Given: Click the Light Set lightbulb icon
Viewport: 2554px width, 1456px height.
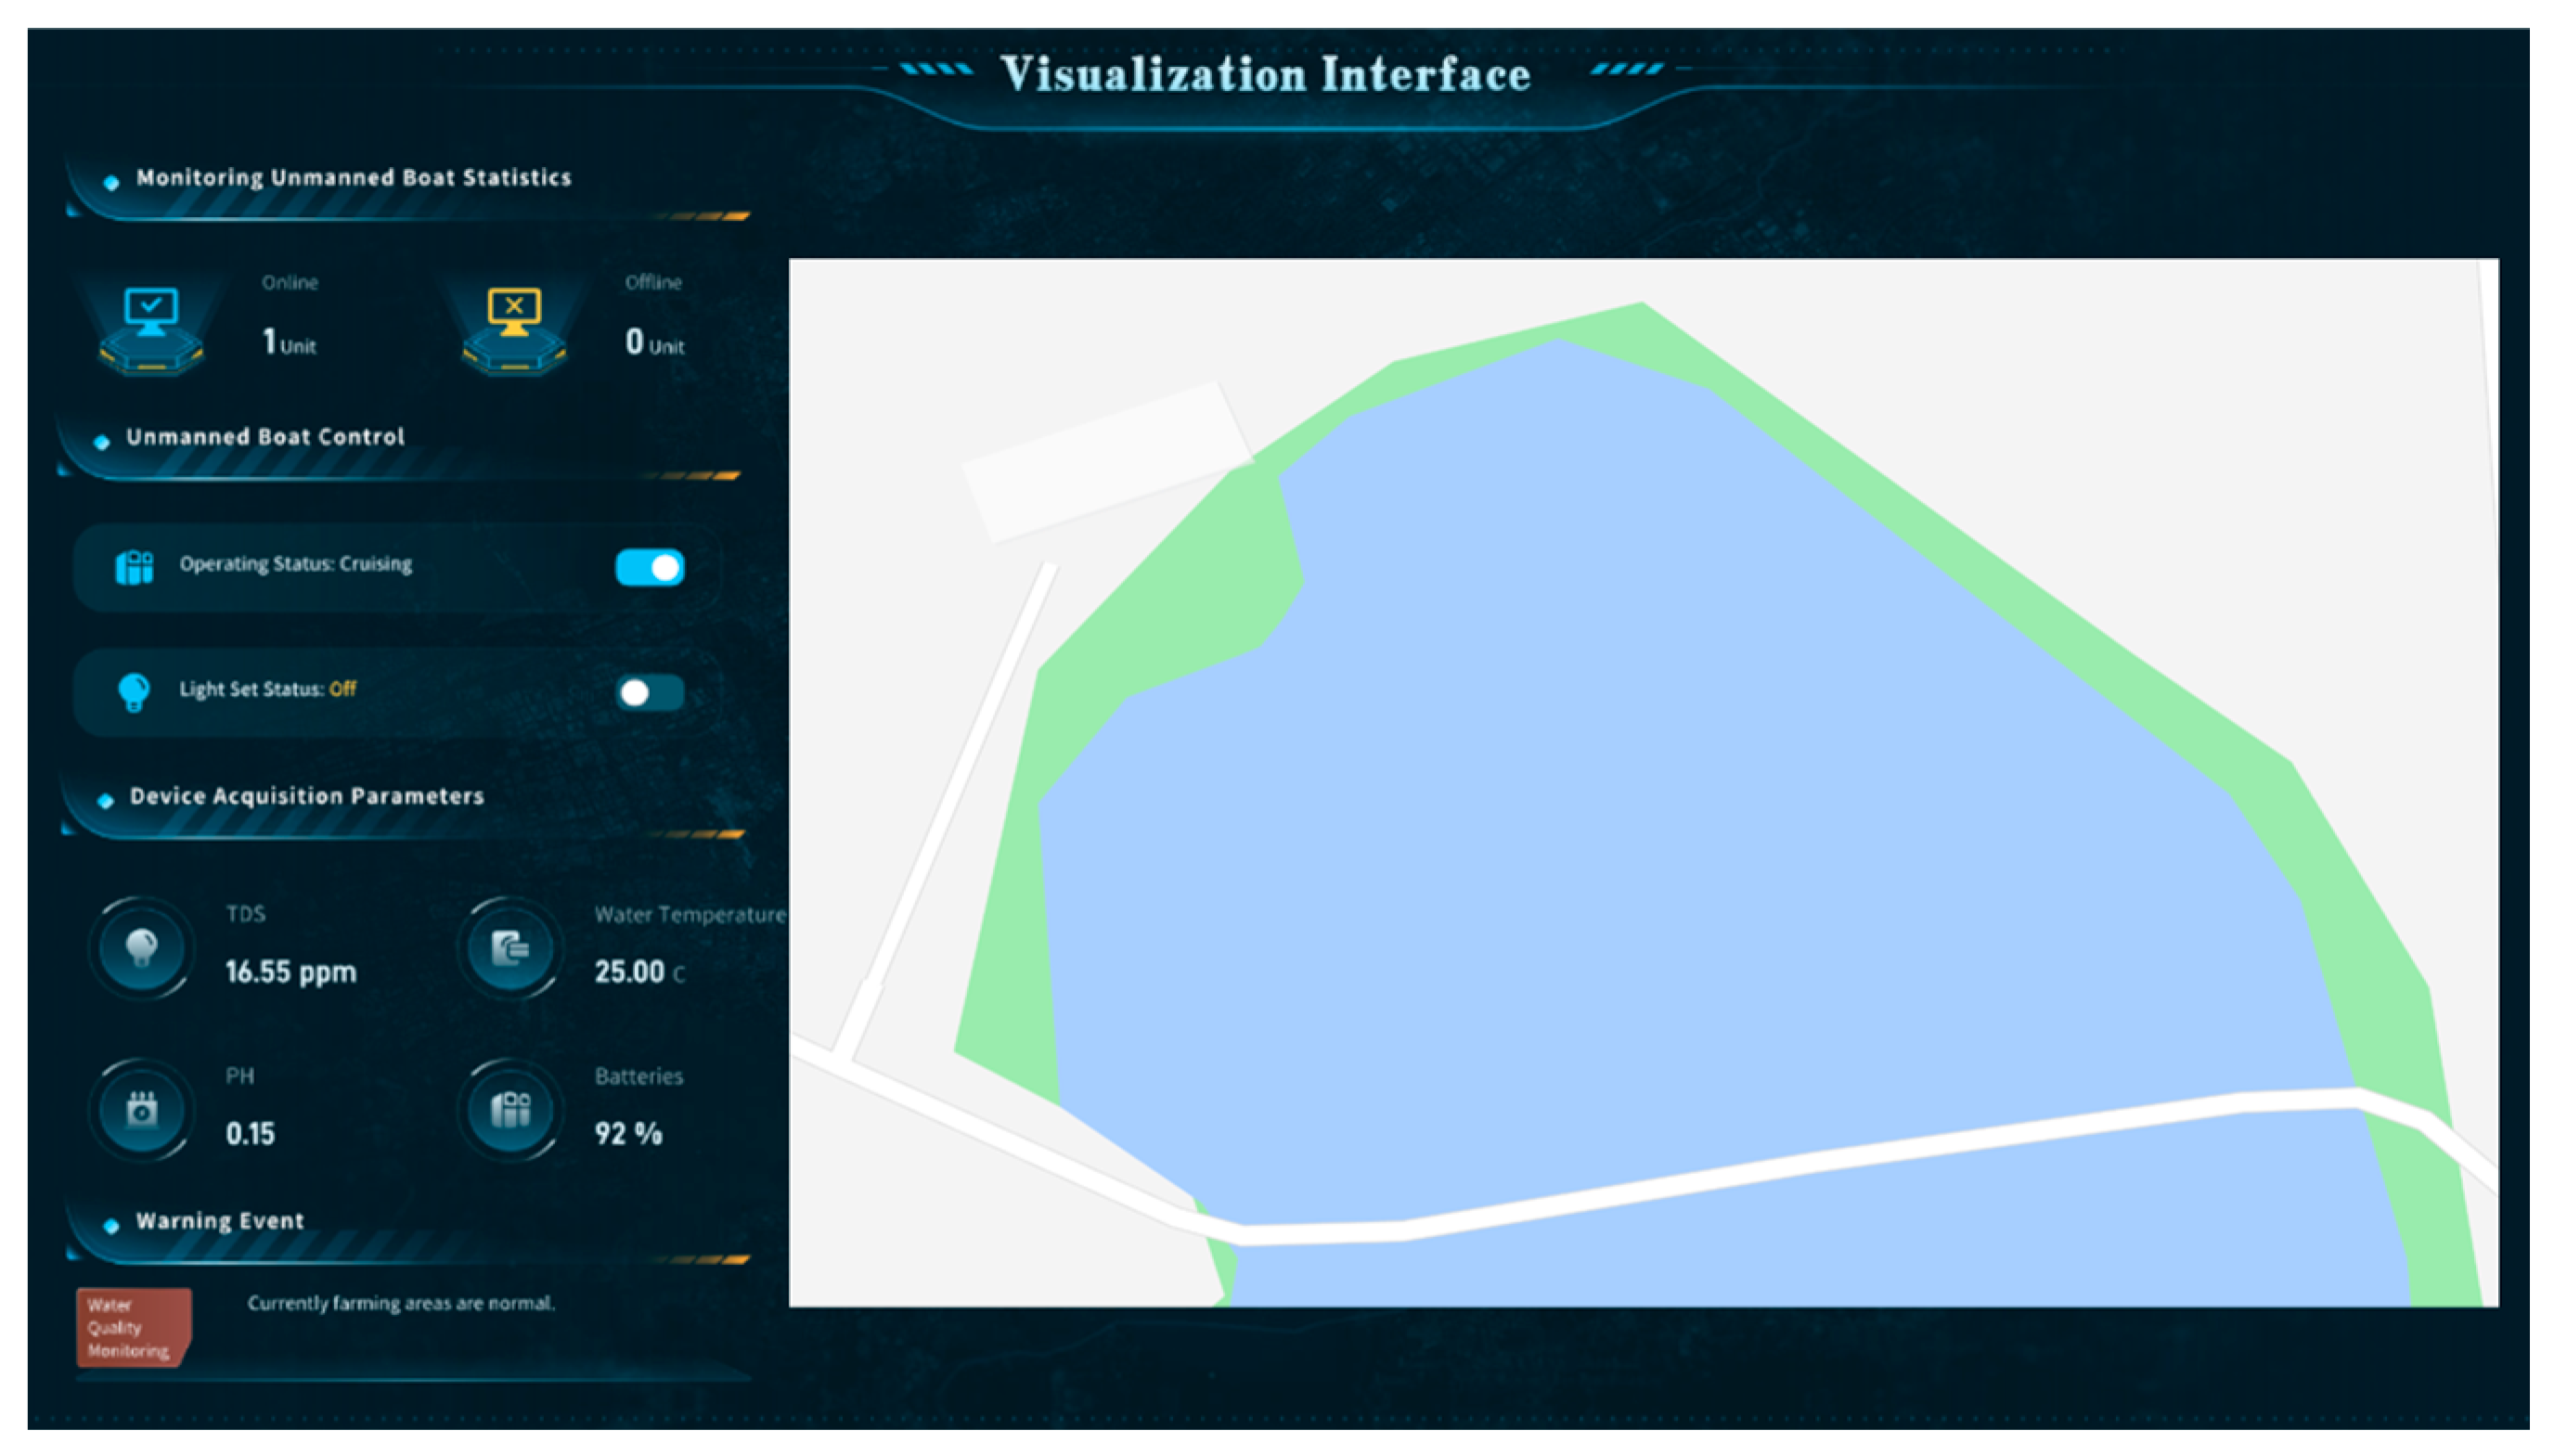Looking at the screenshot, I should tap(134, 691).
